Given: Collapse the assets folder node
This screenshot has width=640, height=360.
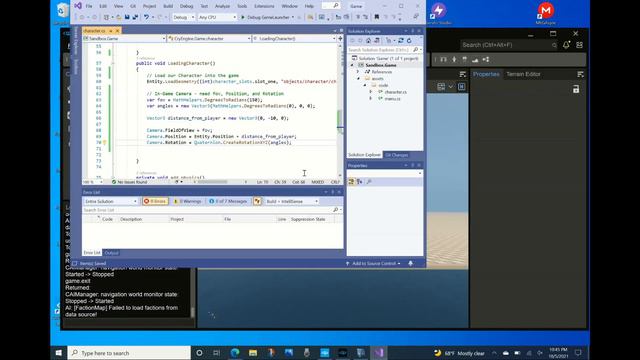Looking at the screenshot, I should (358, 78).
